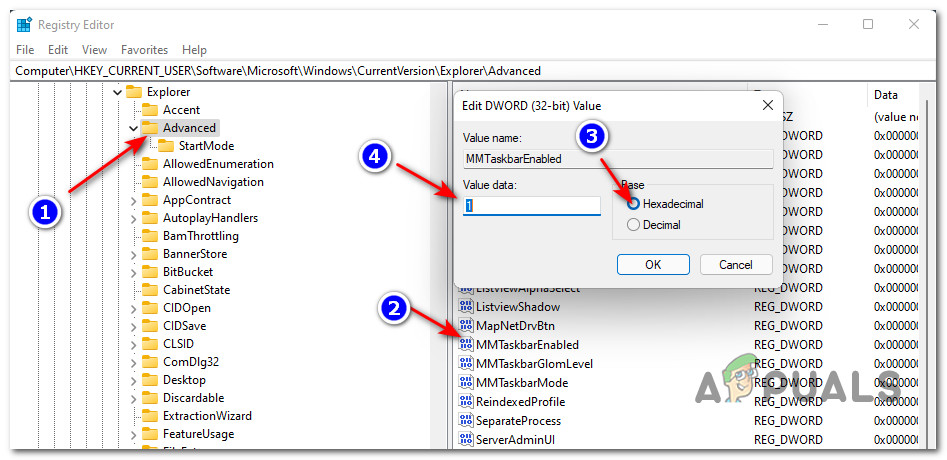Select the CIDSave folder label
This screenshot has width=947, height=460.
pos(184,326)
